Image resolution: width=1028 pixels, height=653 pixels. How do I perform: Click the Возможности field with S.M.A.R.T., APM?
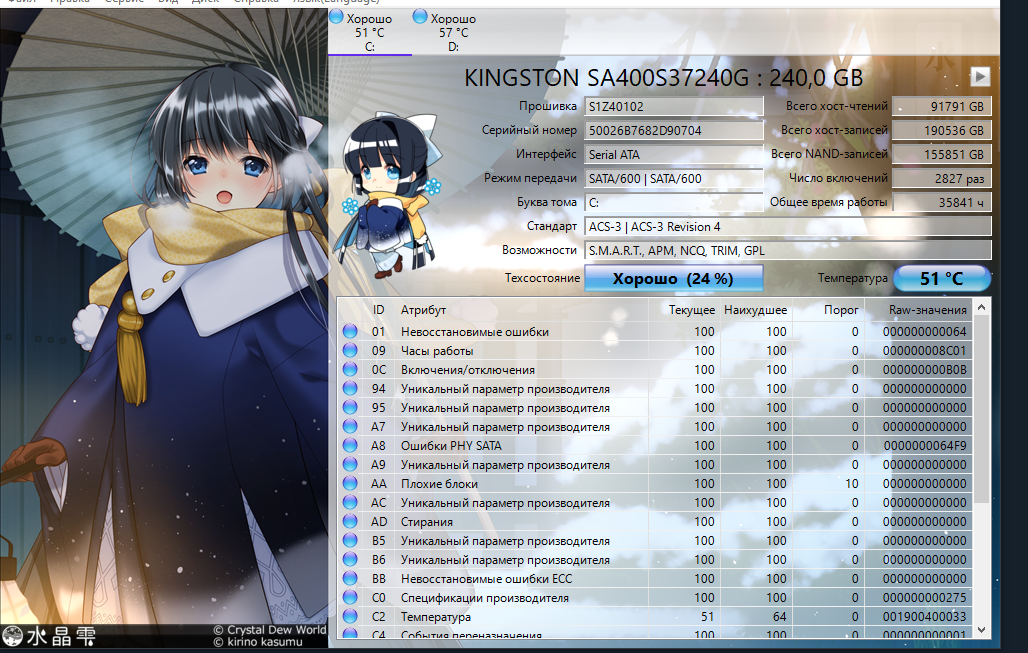click(x=787, y=250)
